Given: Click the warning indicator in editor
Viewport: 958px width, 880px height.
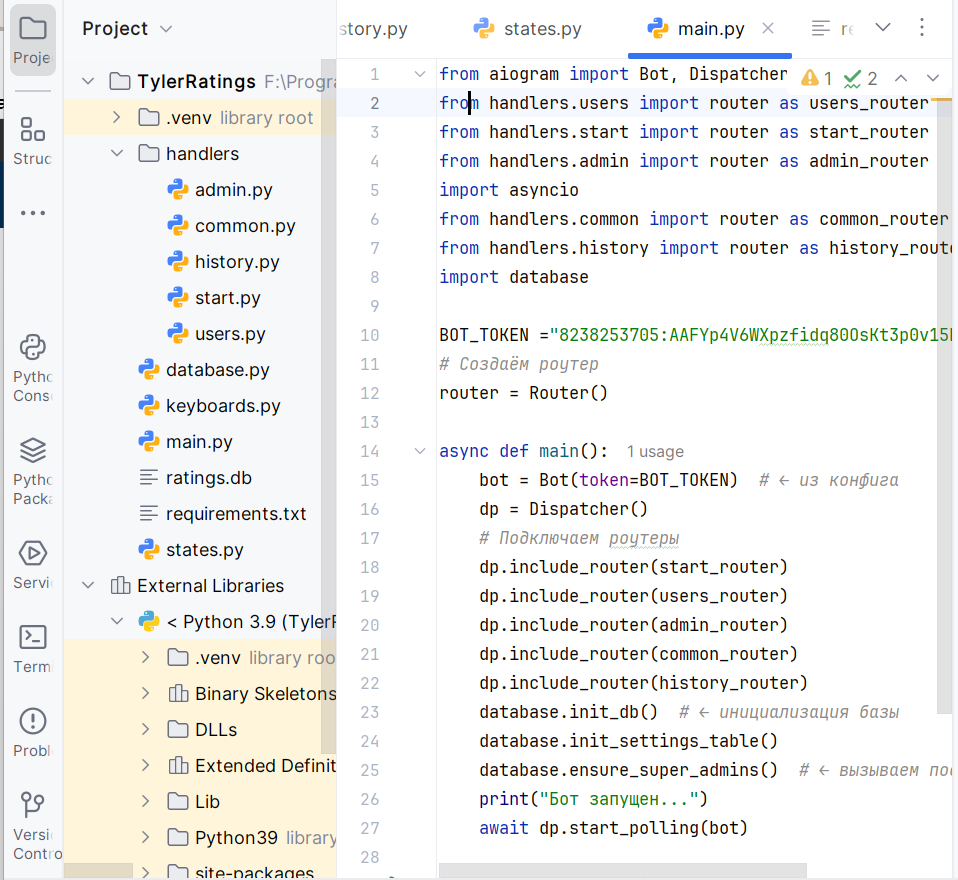Looking at the screenshot, I should coord(816,78).
